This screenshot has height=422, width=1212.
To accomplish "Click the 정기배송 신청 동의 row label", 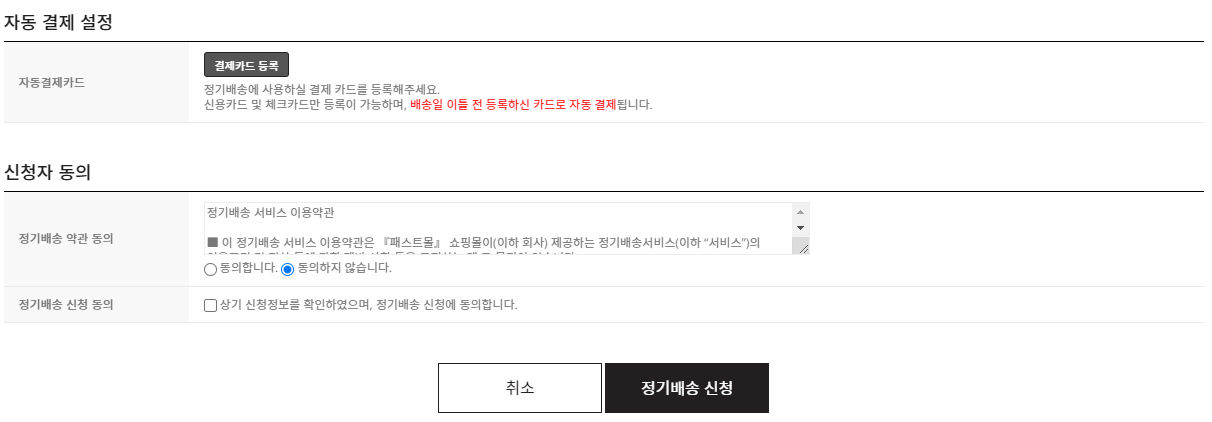I will (66, 305).
